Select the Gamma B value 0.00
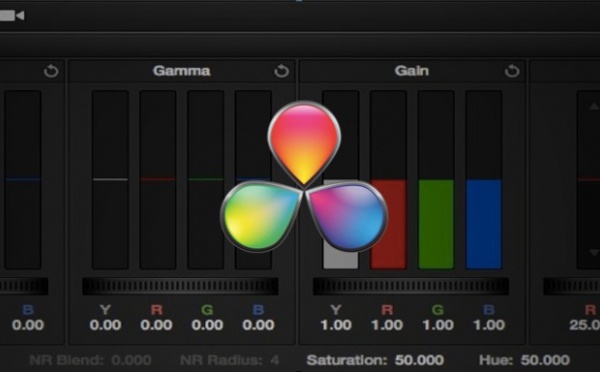This screenshot has height=372, width=600. (x=258, y=325)
